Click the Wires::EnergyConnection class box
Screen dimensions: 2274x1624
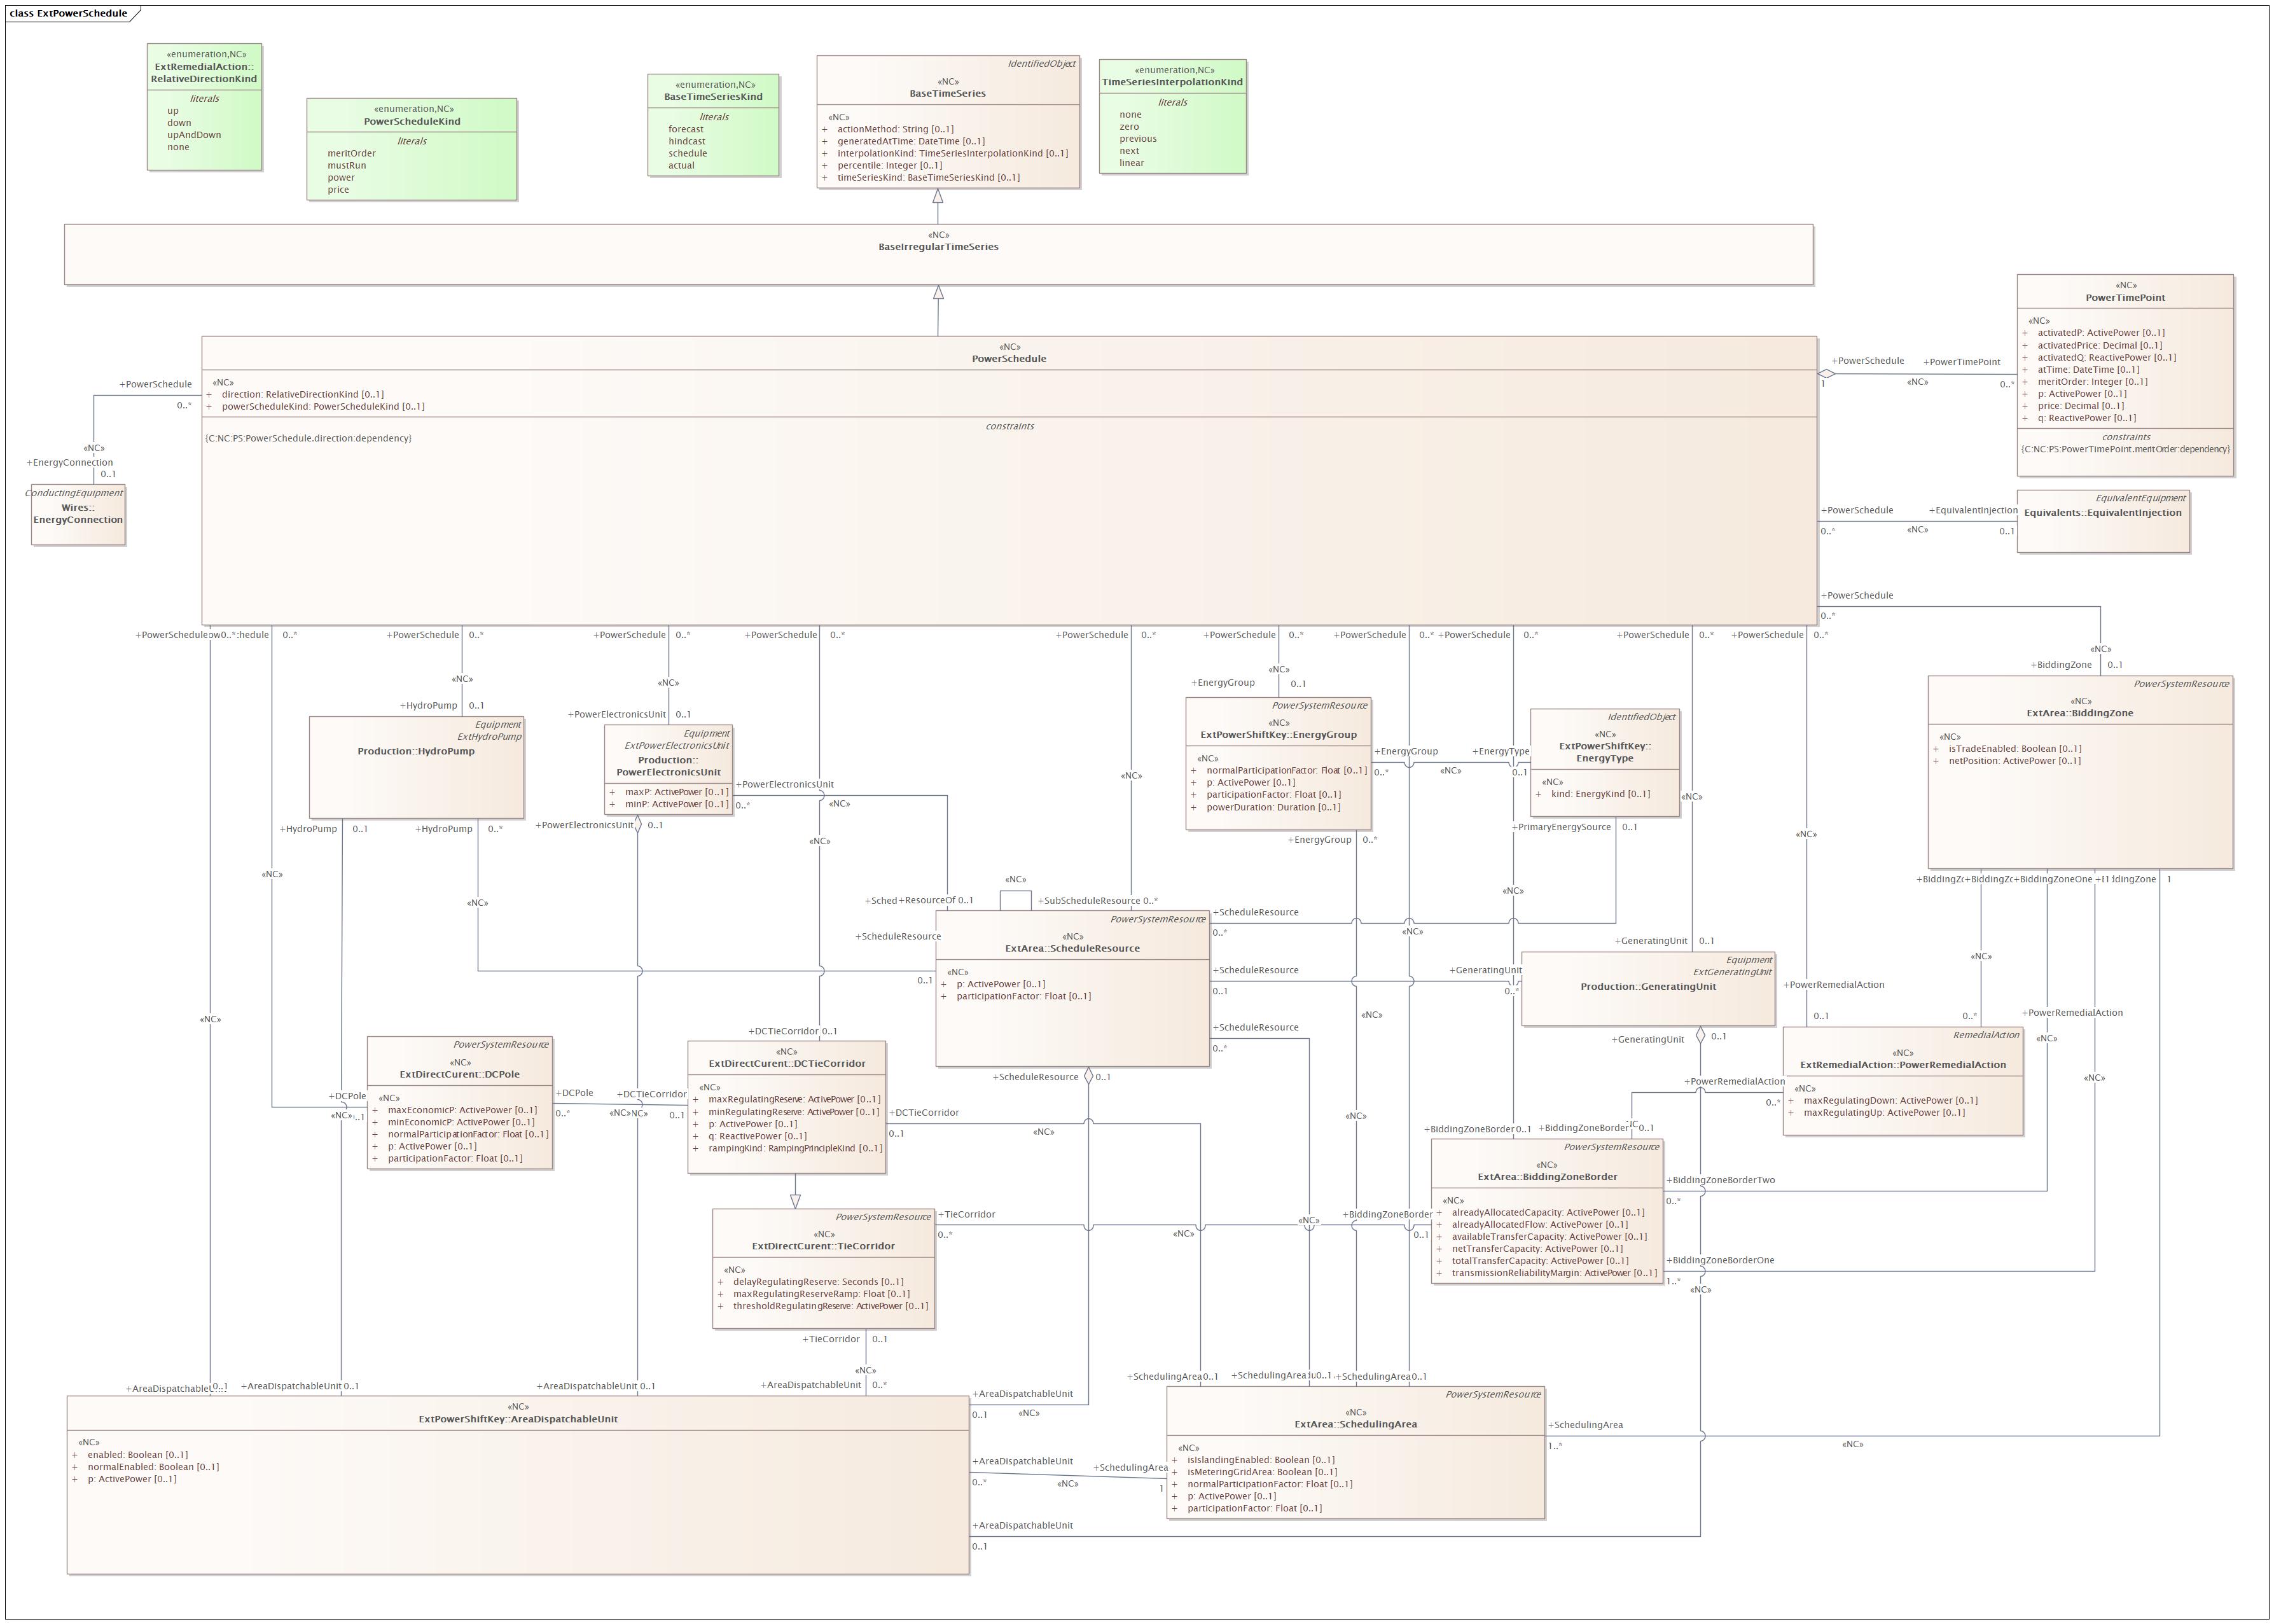click(x=78, y=515)
